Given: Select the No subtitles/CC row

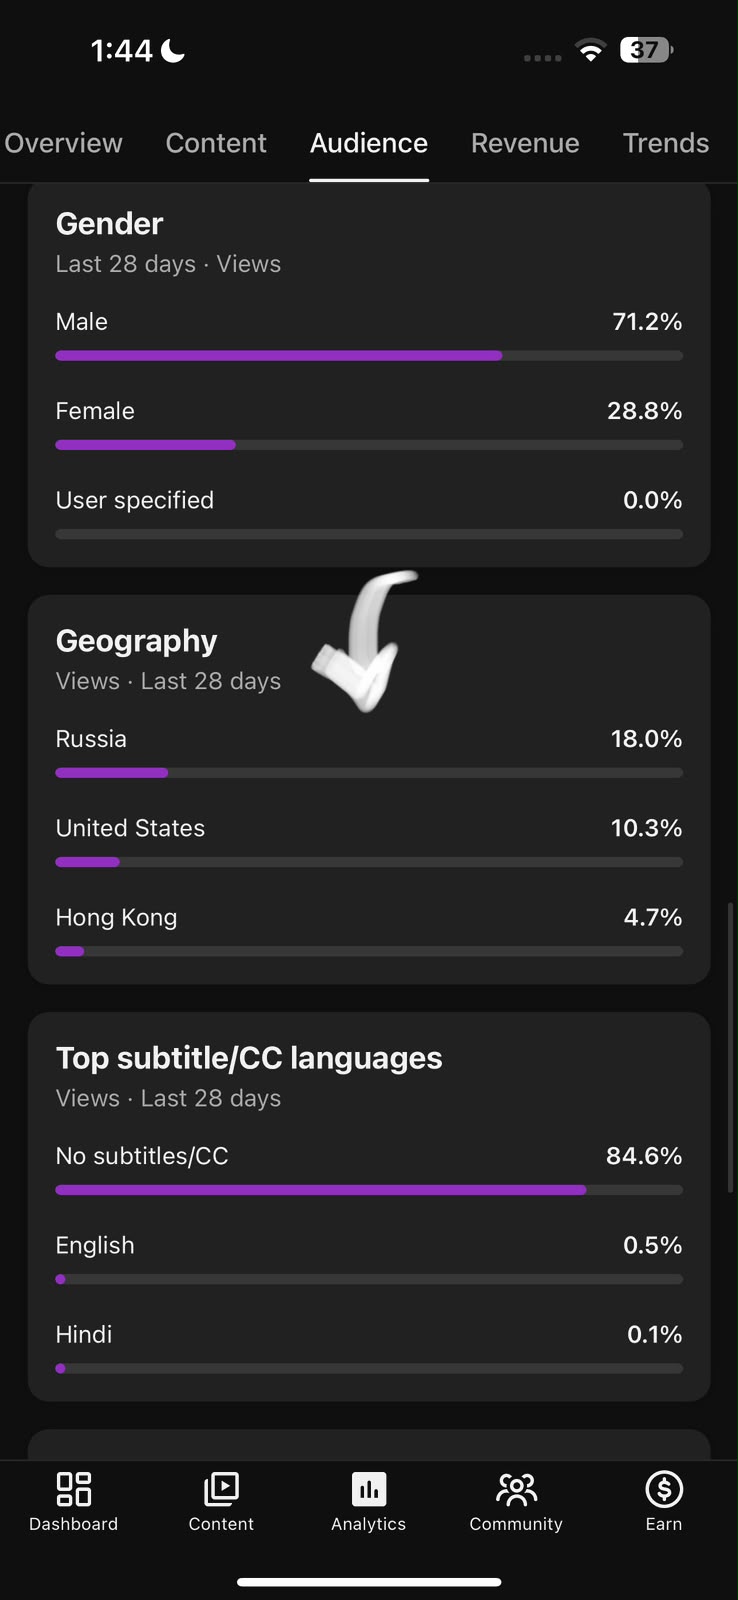Looking at the screenshot, I should coord(369,1171).
